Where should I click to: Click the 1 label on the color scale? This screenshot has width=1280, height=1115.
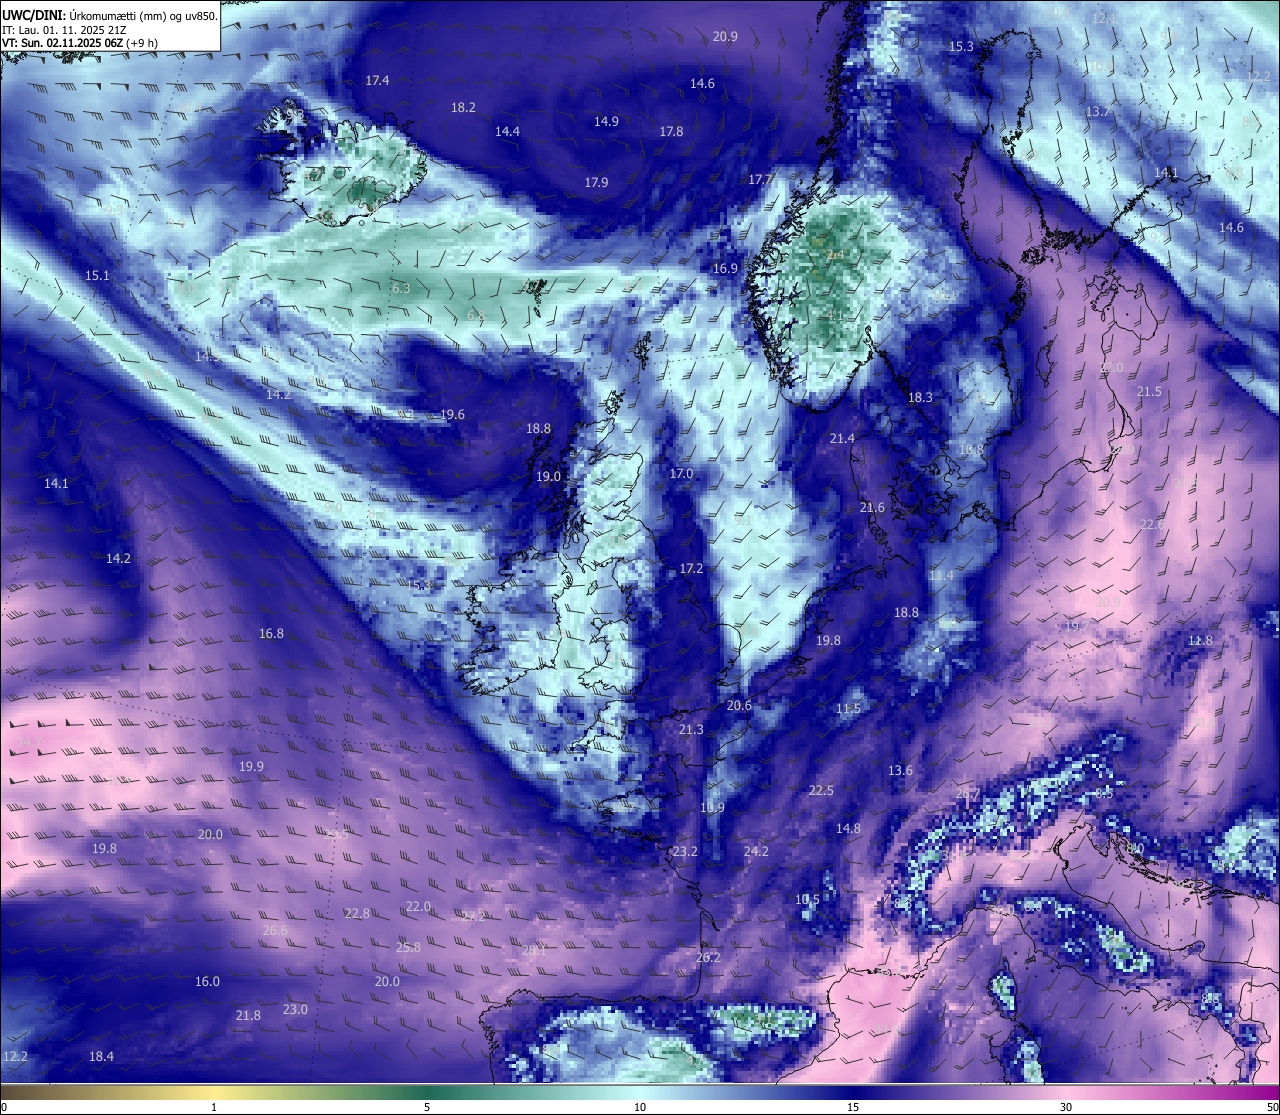click(214, 1107)
